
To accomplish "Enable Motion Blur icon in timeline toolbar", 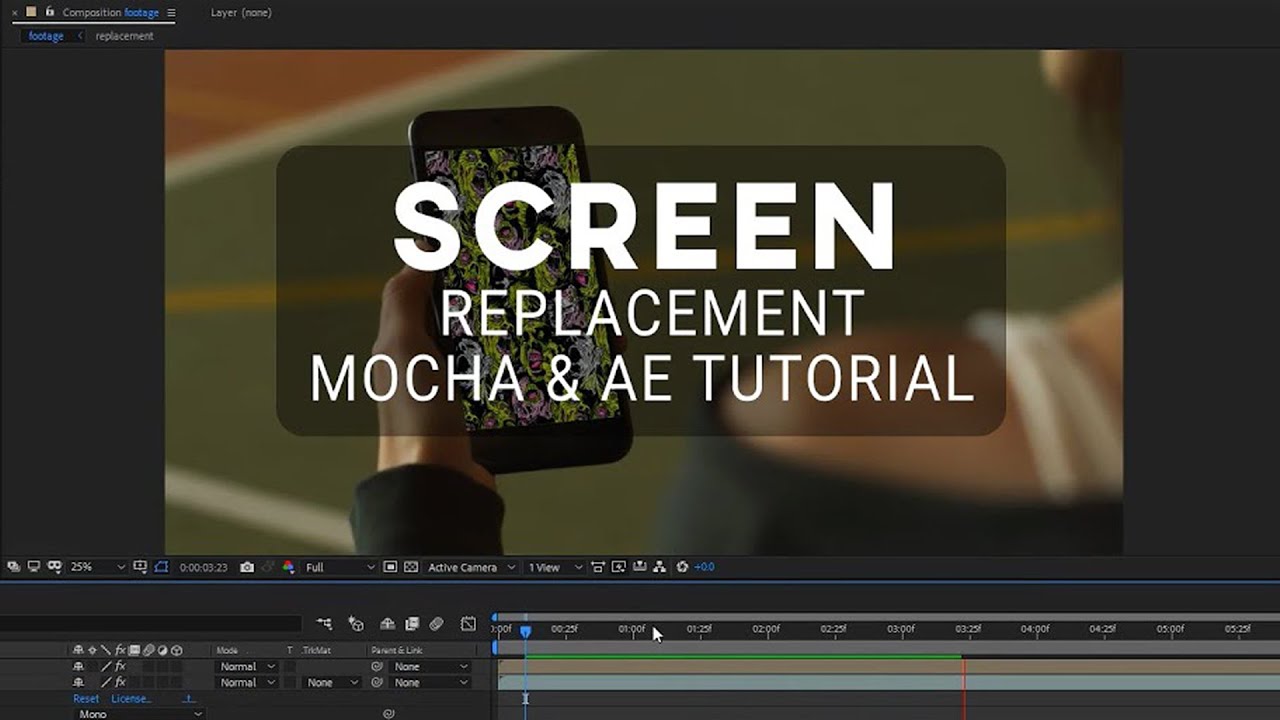I will tap(436, 624).
